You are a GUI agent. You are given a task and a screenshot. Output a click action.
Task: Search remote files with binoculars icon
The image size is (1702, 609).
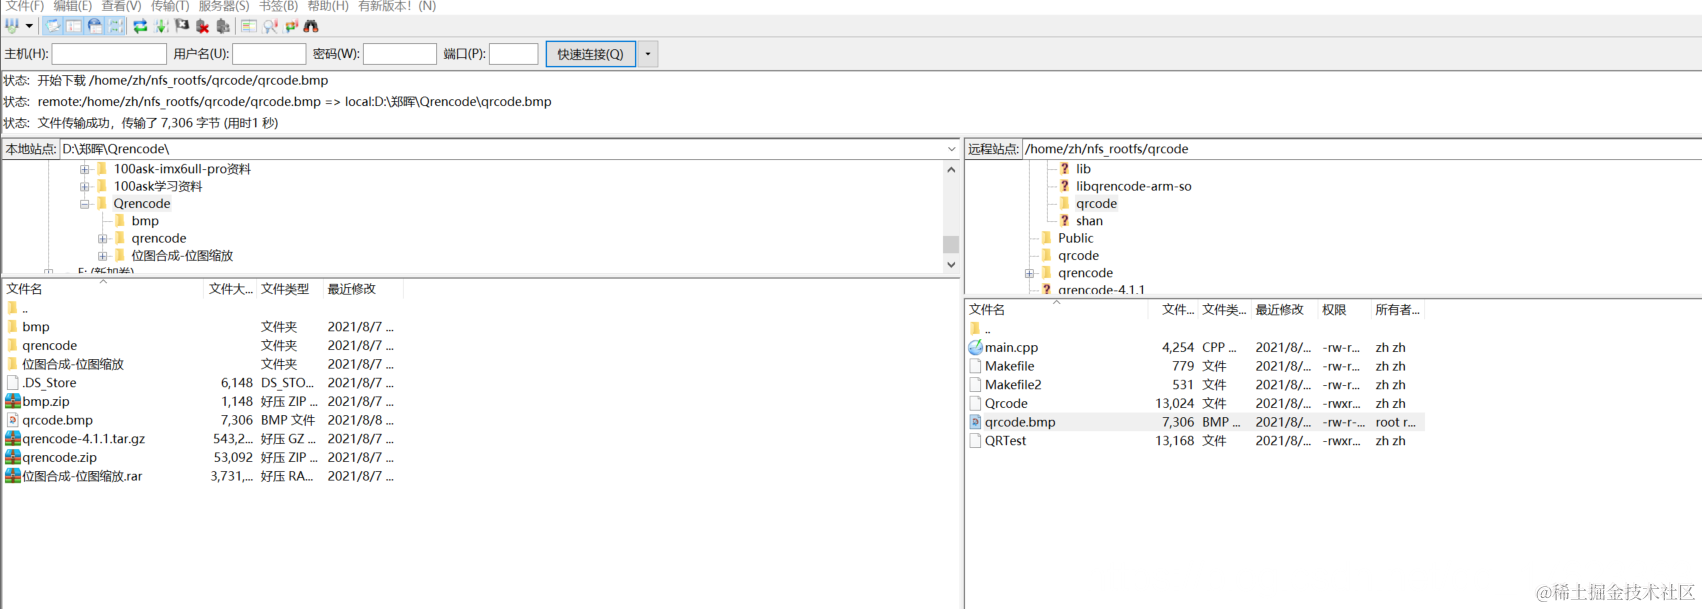[x=311, y=26]
